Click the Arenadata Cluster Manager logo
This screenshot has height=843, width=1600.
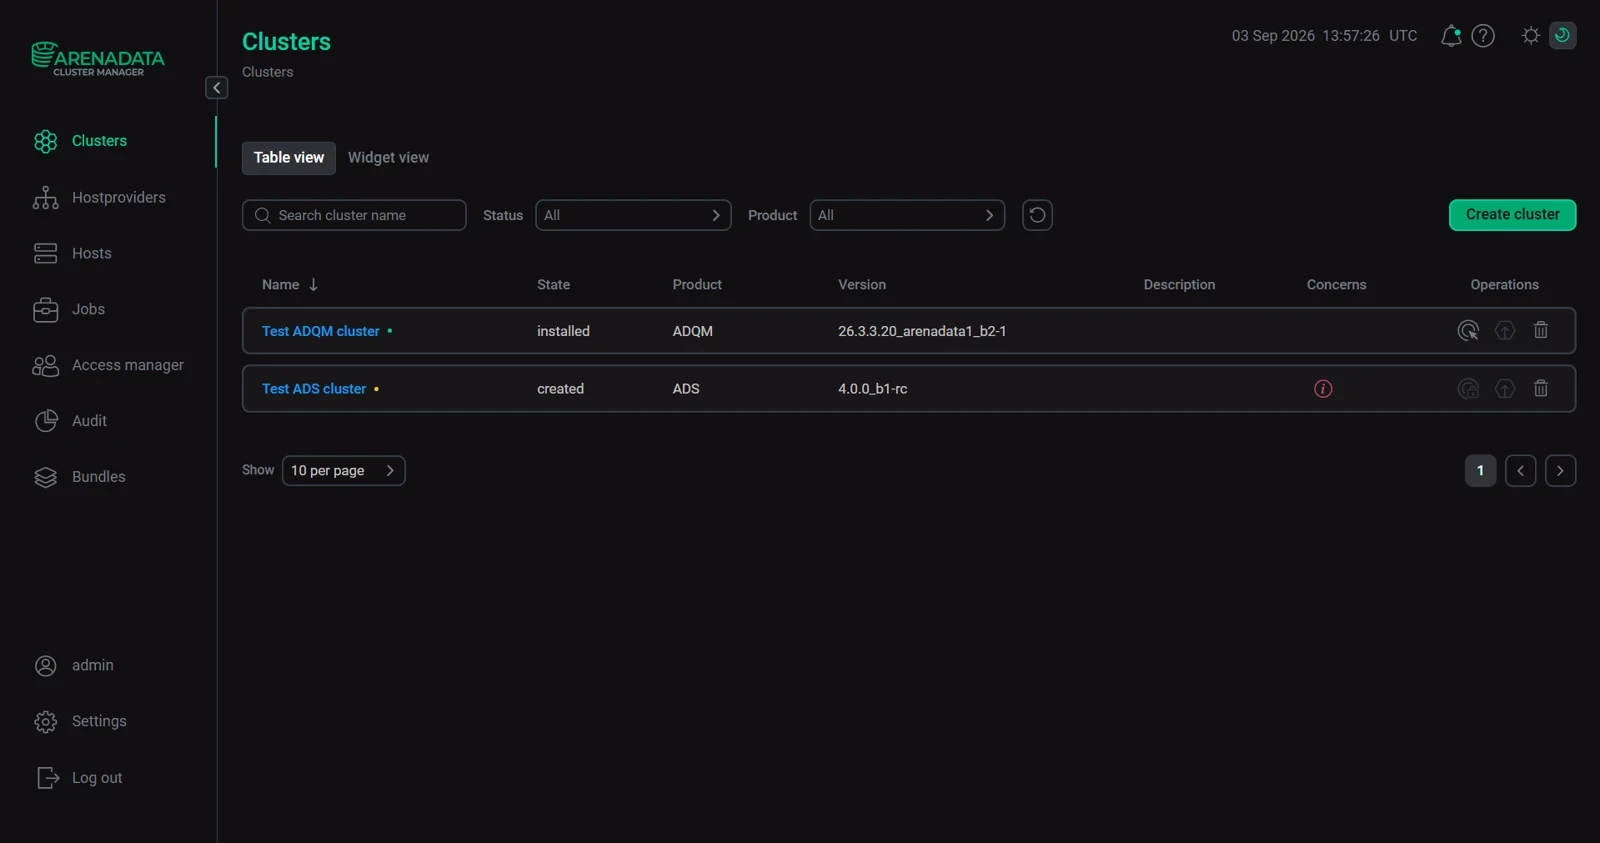[x=97, y=59]
